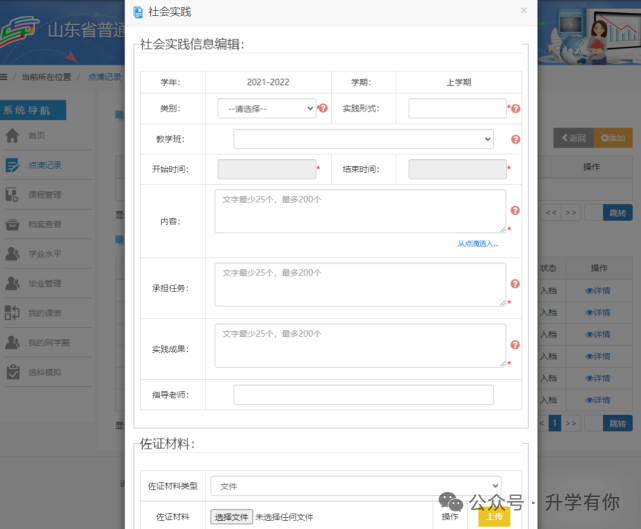Open 毕业管理 in the sidebar menu
Screen dimensions: 641x529
[x=45, y=283]
